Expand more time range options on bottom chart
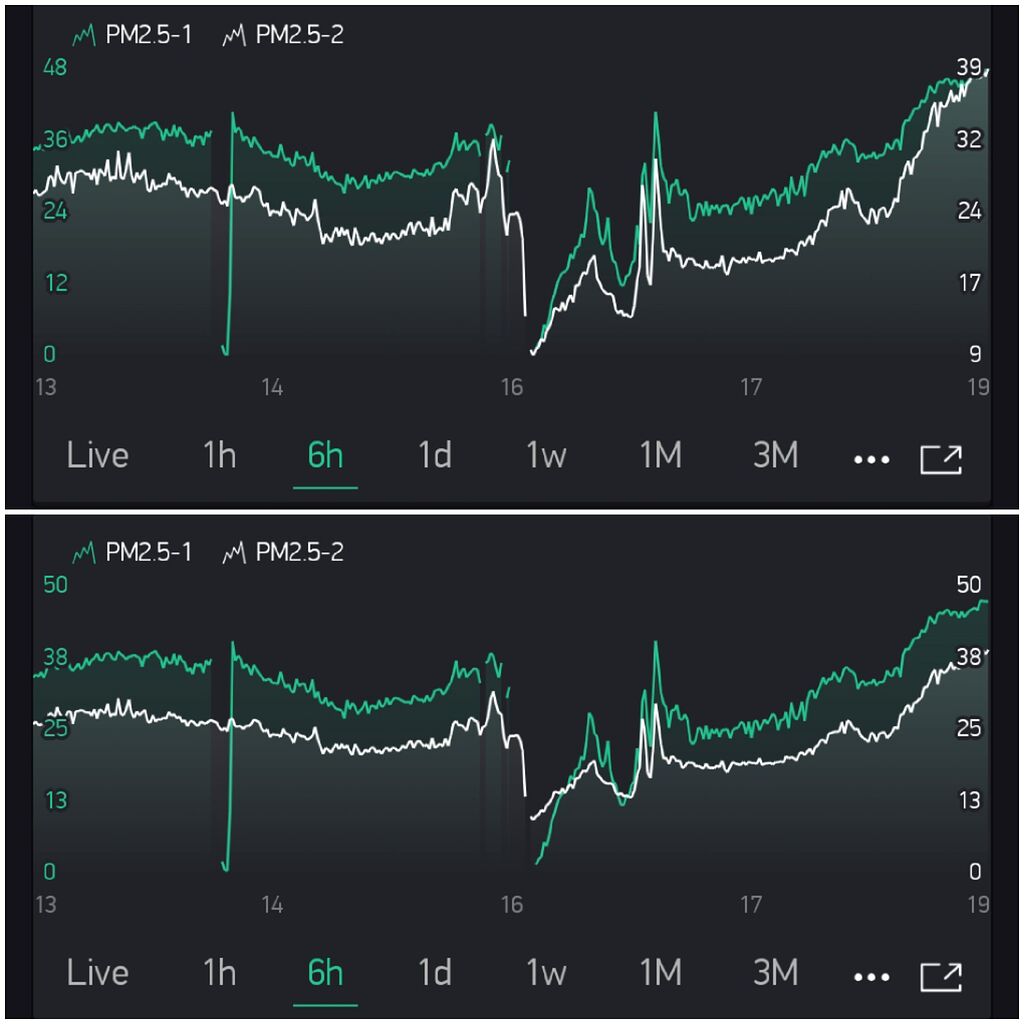The width and height of the screenshot is (1024, 1024). click(x=871, y=972)
